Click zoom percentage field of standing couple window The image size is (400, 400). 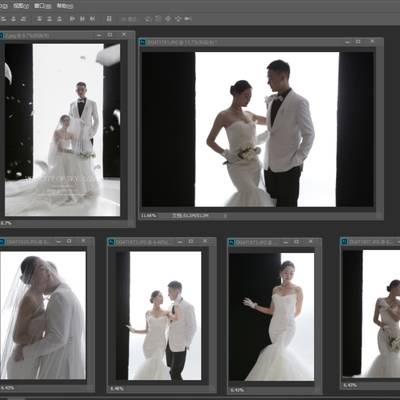pos(117,388)
